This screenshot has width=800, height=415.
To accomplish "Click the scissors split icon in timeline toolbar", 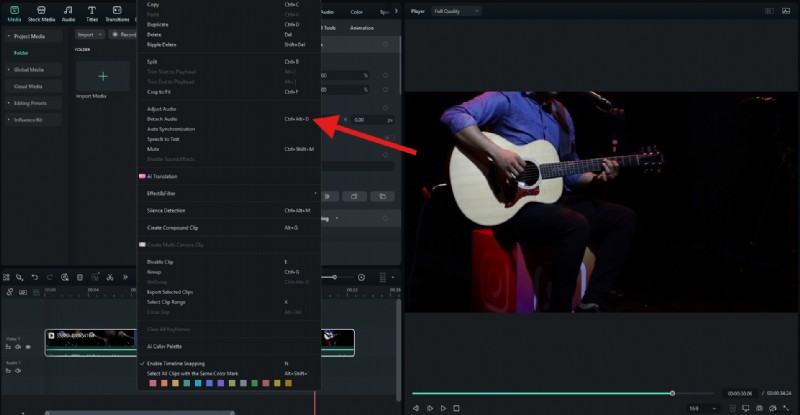I will (110, 277).
